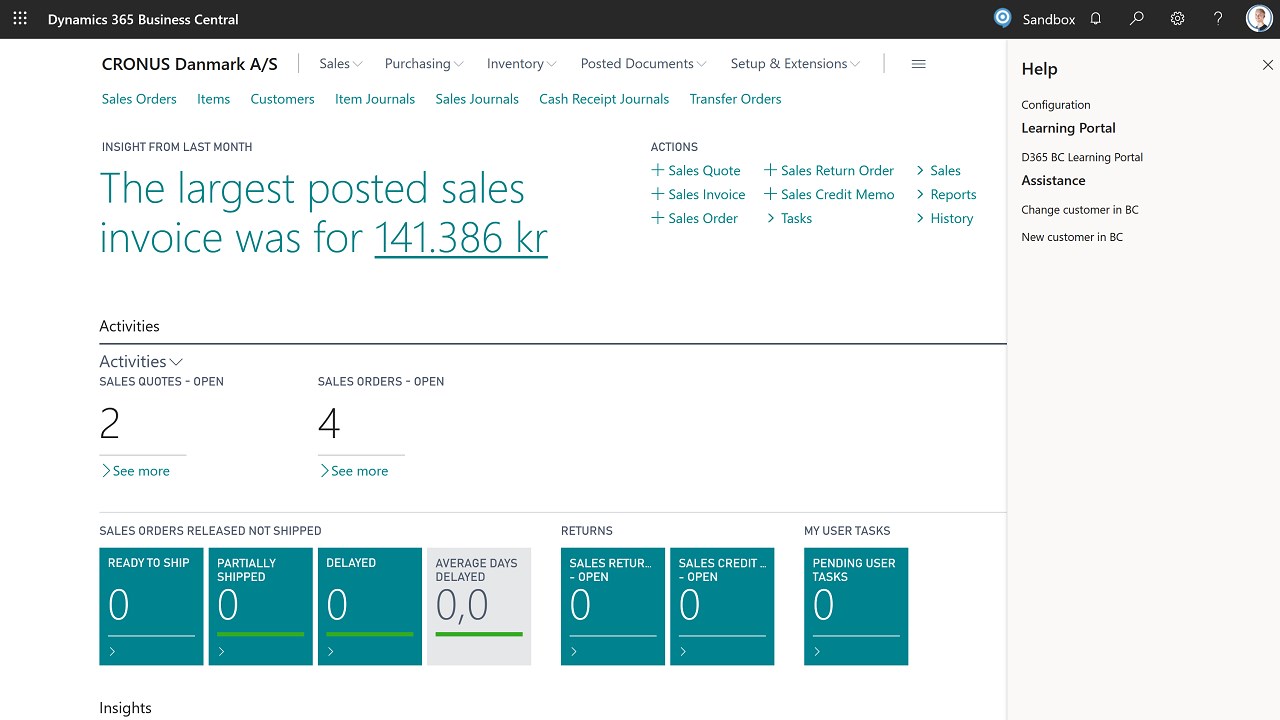Image resolution: width=1280 pixels, height=720 pixels.
Task: Open the Setup & Extensions menu
Action: 795,64
